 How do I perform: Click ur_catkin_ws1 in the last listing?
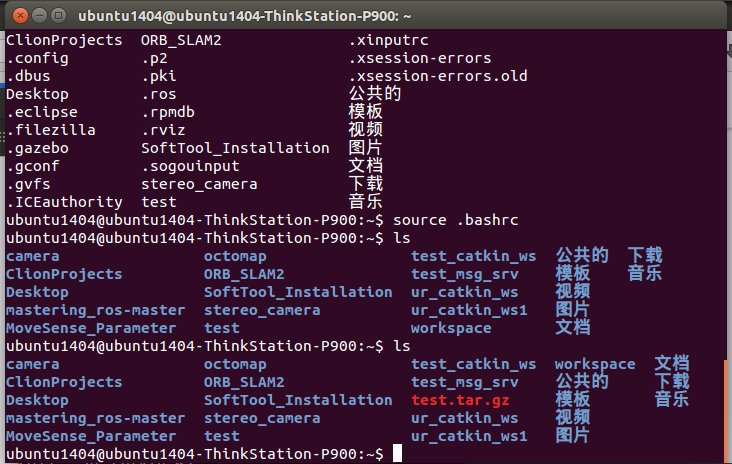[469, 436]
